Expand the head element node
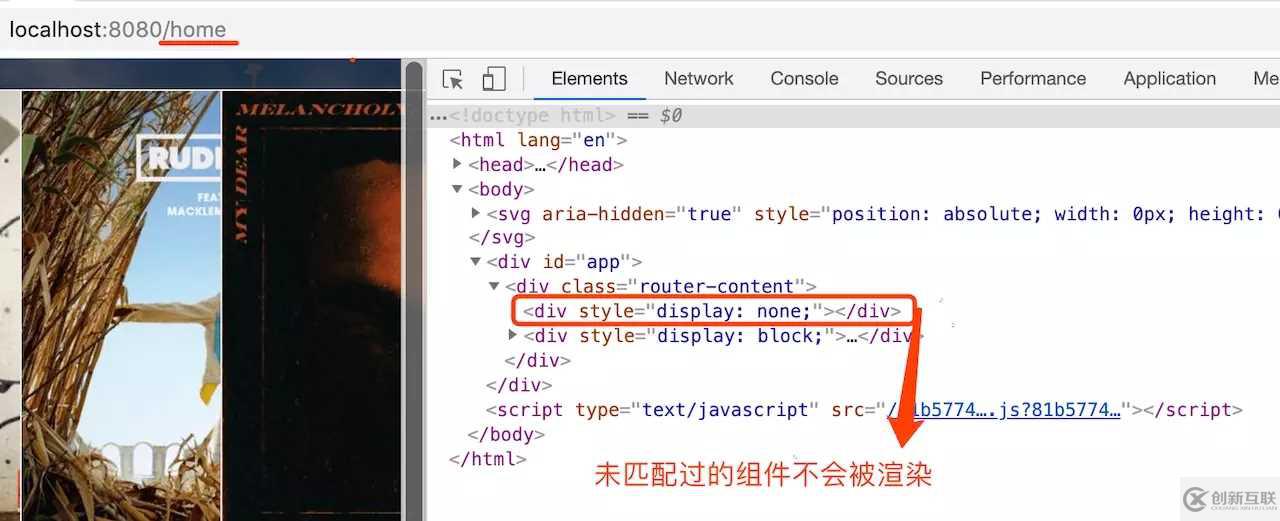 pos(458,164)
